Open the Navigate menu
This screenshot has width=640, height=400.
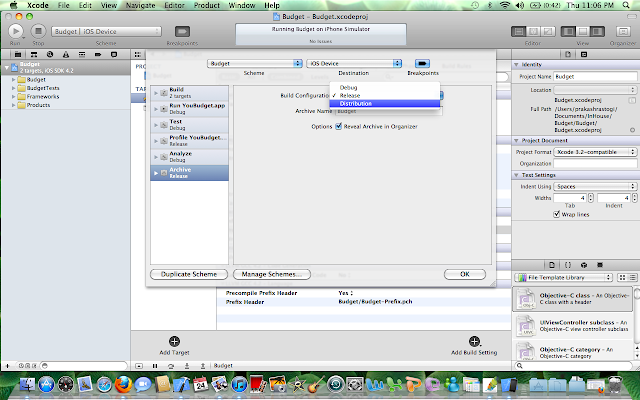pos(140,5)
